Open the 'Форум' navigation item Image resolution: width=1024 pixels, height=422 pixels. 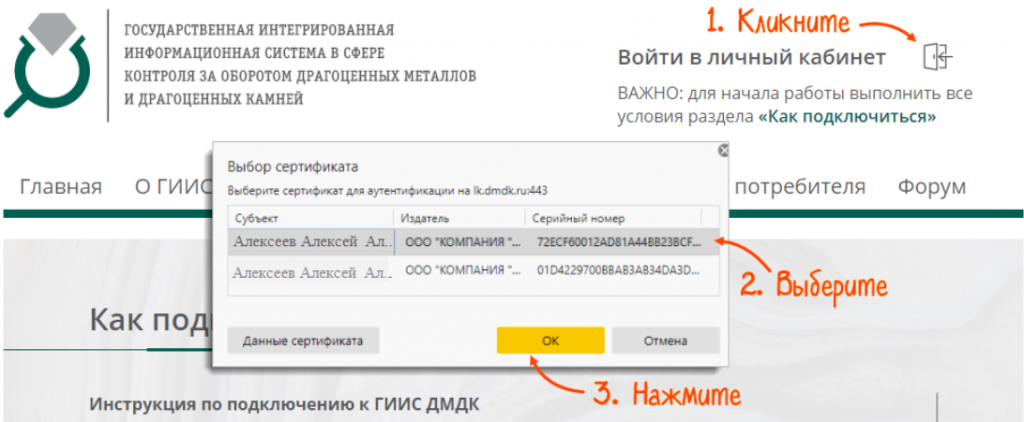[x=931, y=187]
